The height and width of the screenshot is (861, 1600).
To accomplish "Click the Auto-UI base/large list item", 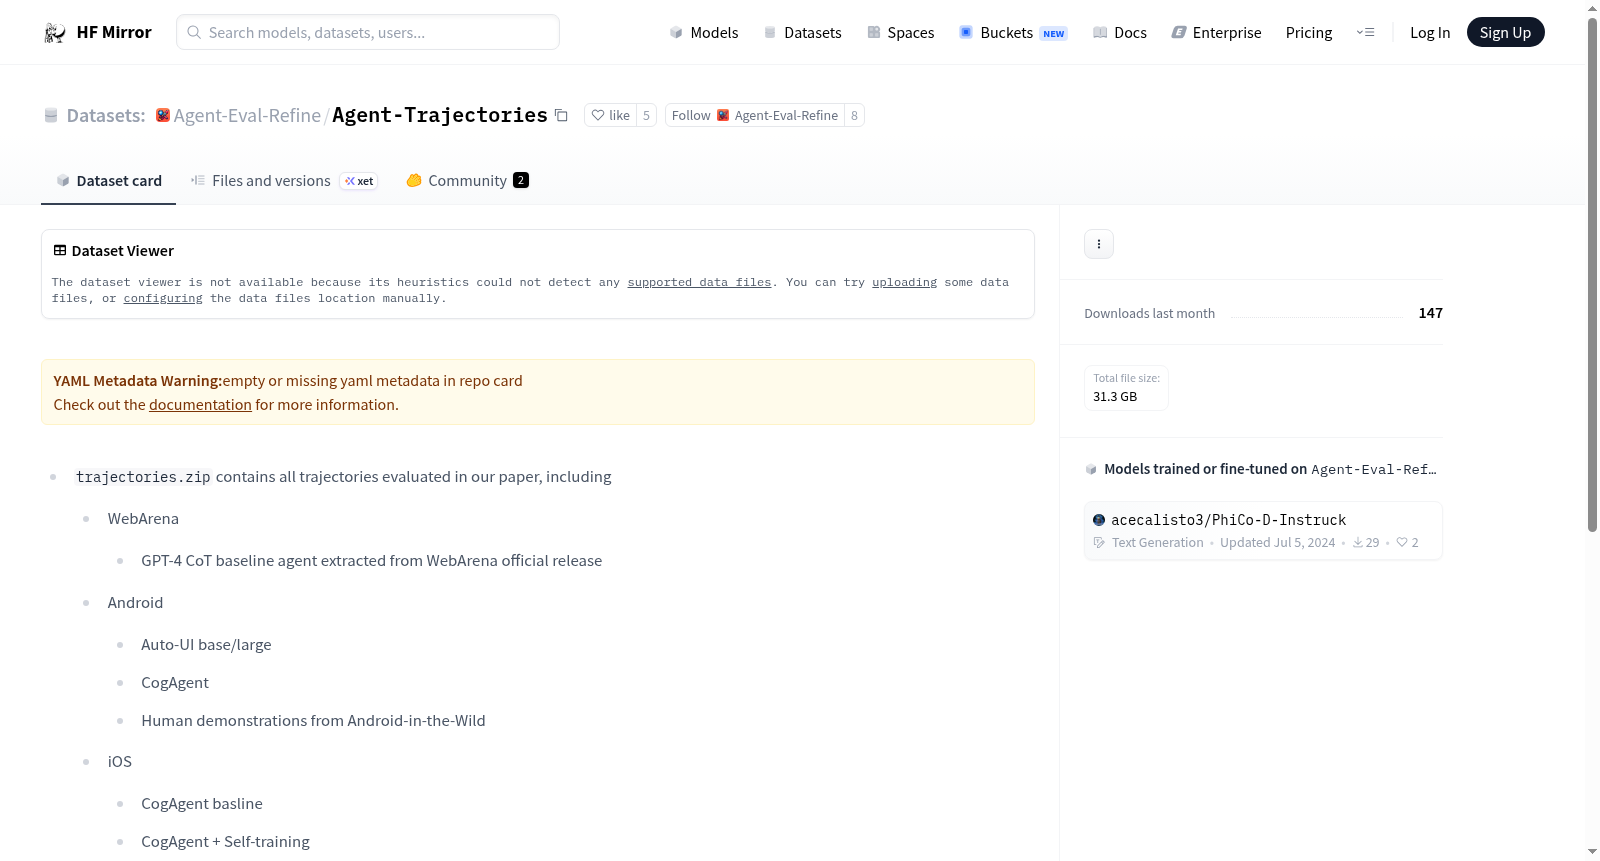I will point(206,645).
